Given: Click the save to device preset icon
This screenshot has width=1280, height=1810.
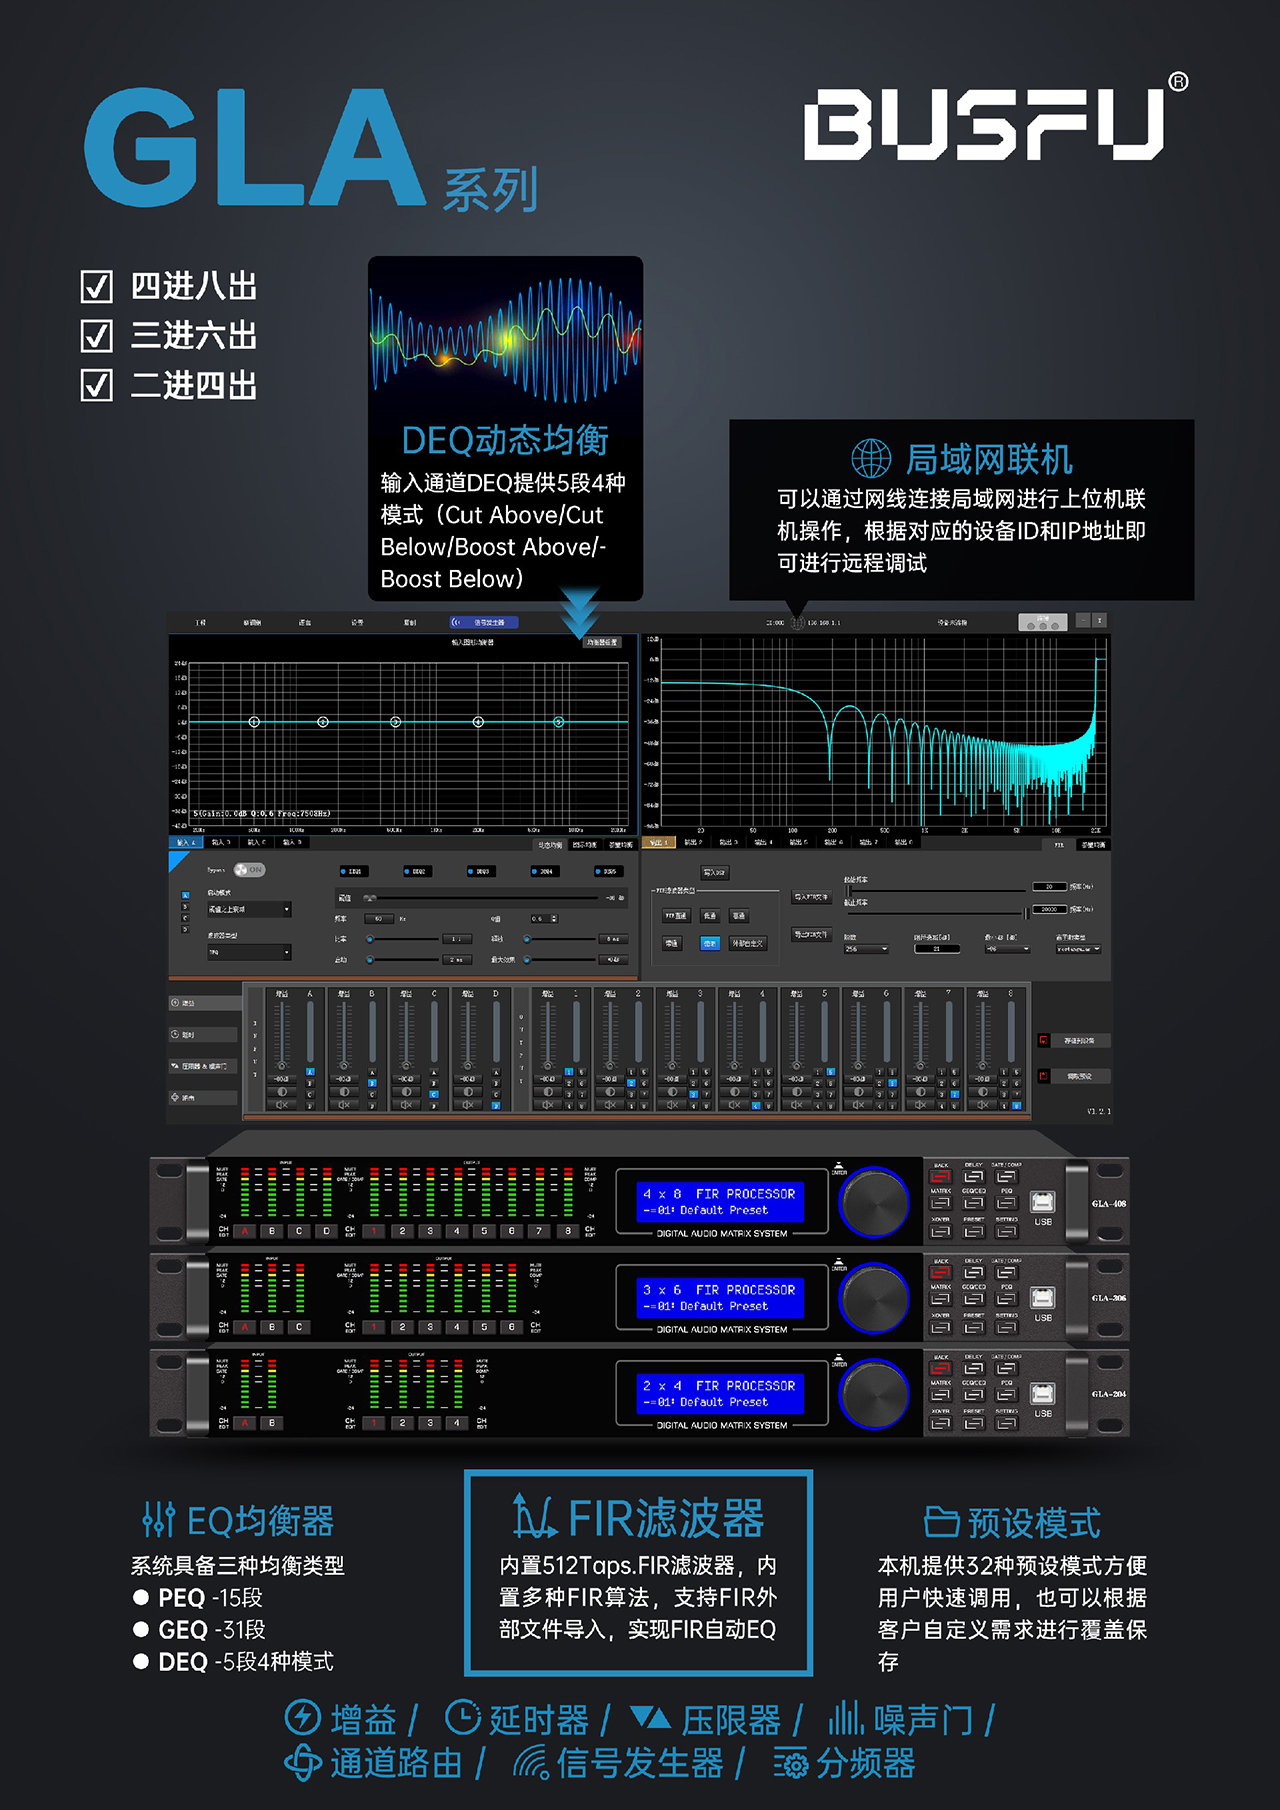Looking at the screenshot, I should (x=1043, y=1041).
